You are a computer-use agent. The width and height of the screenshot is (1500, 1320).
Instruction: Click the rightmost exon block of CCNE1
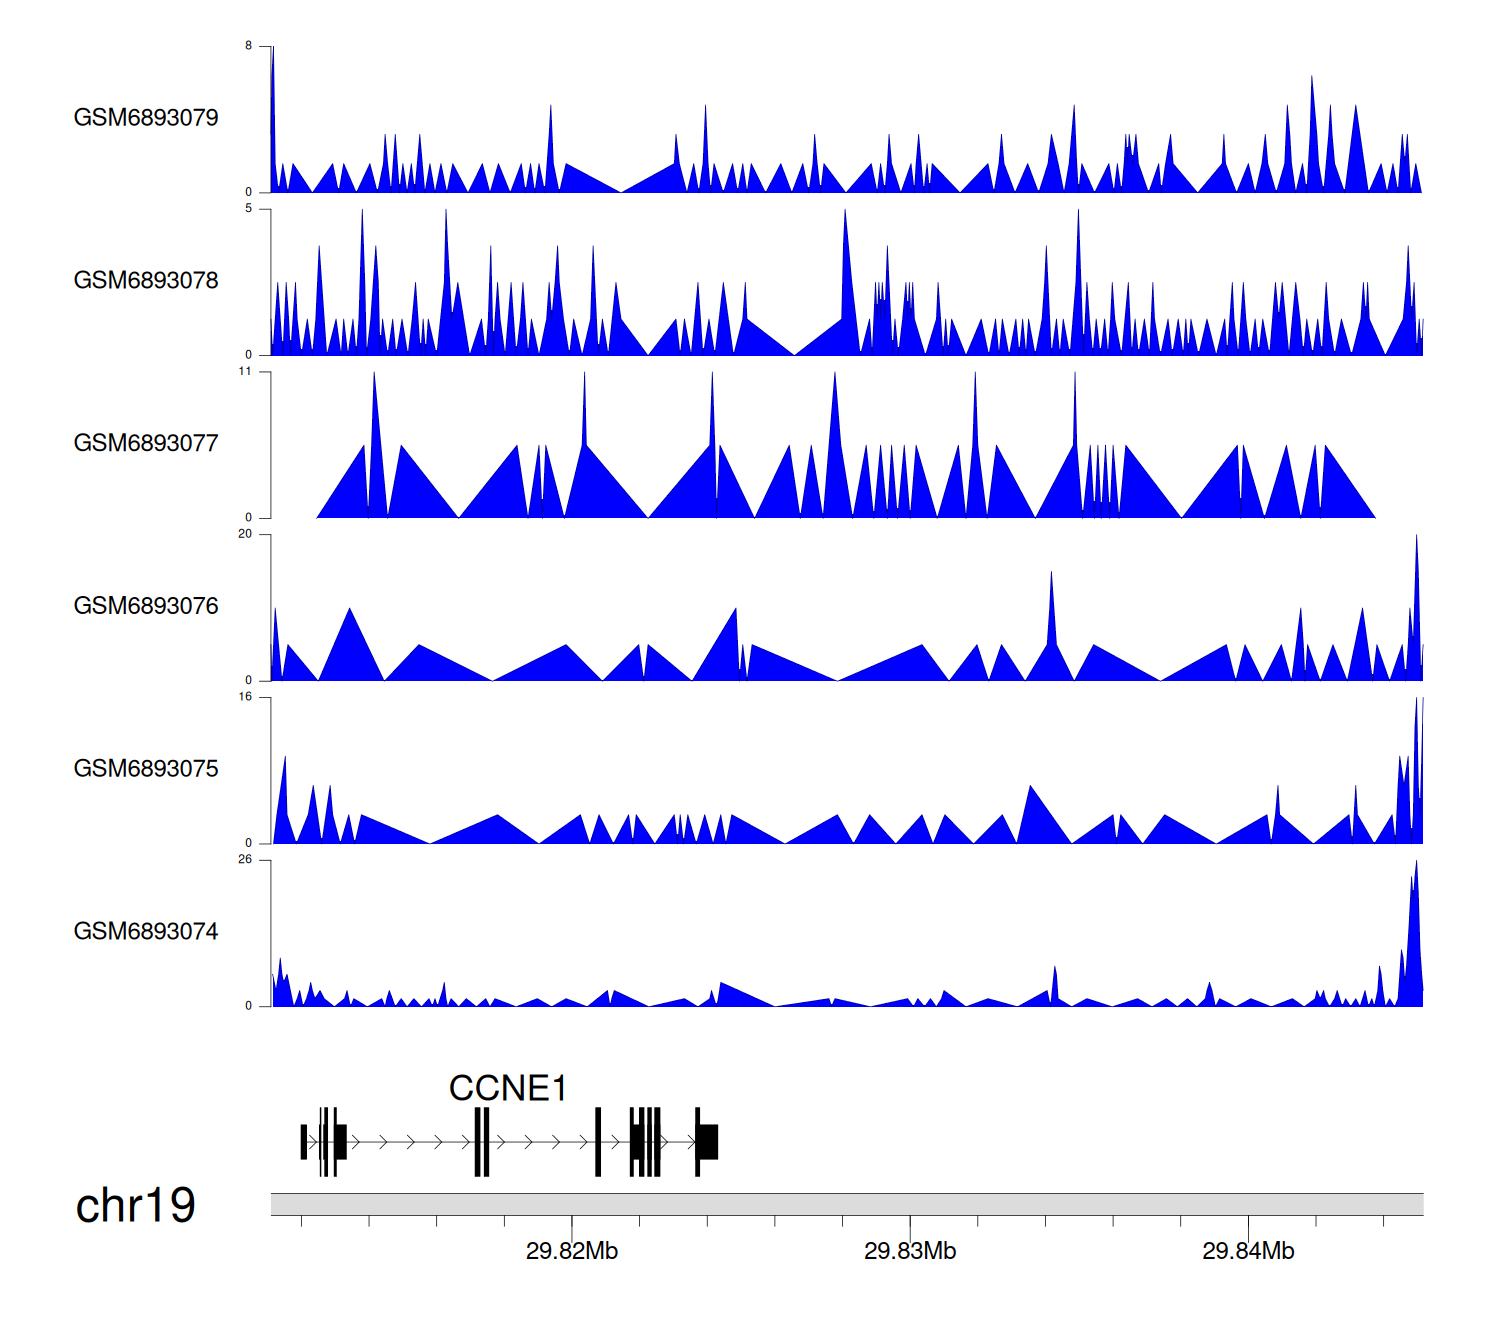[x=708, y=1142]
